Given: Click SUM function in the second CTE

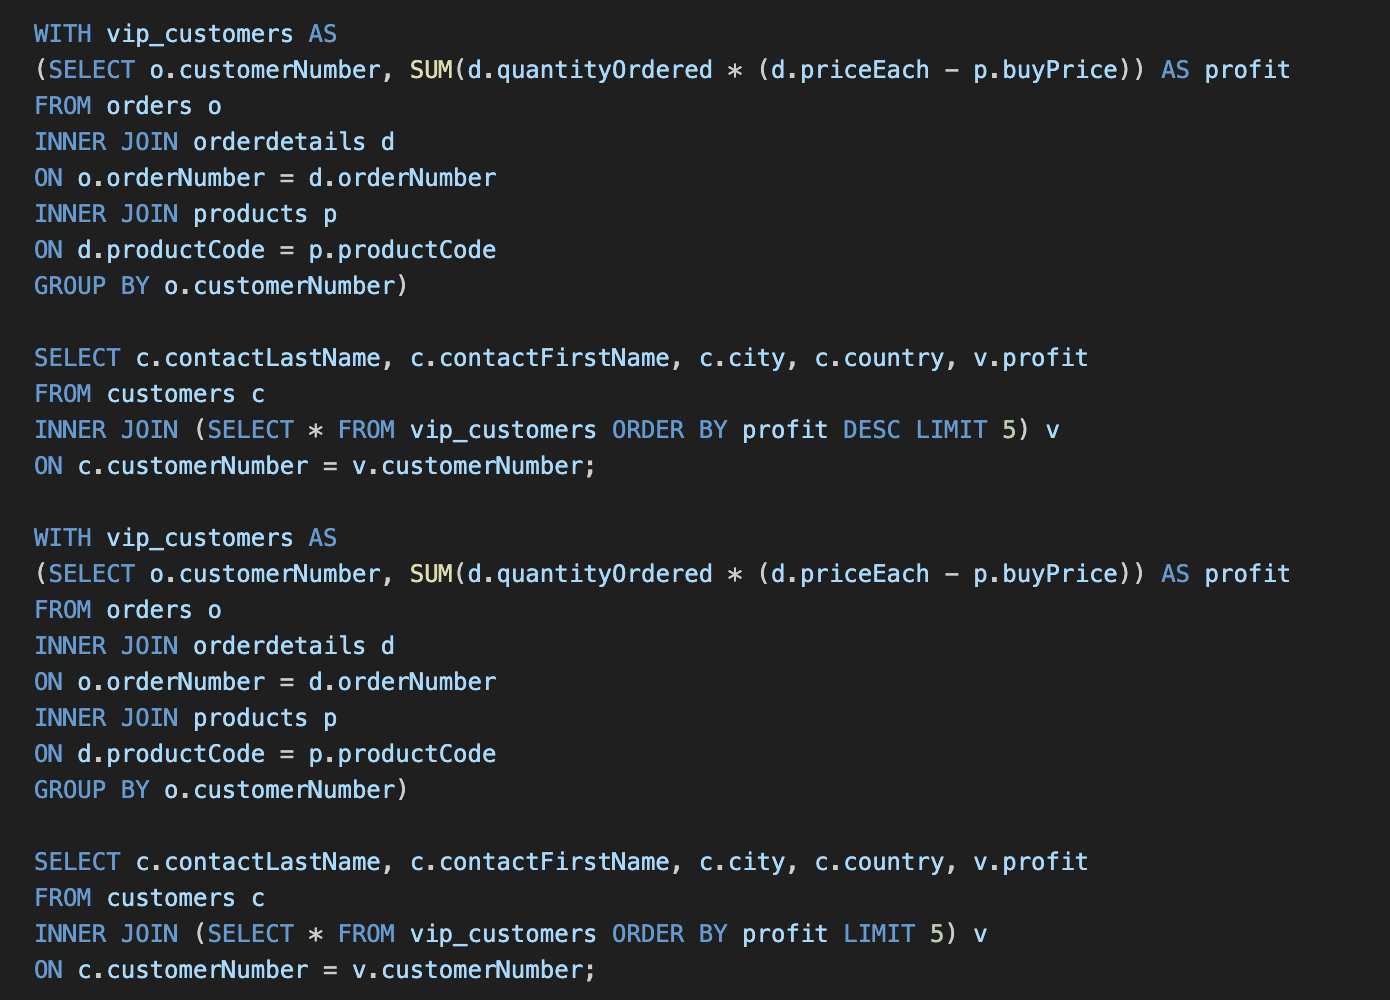Looking at the screenshot, I should [x=431, y=574].
